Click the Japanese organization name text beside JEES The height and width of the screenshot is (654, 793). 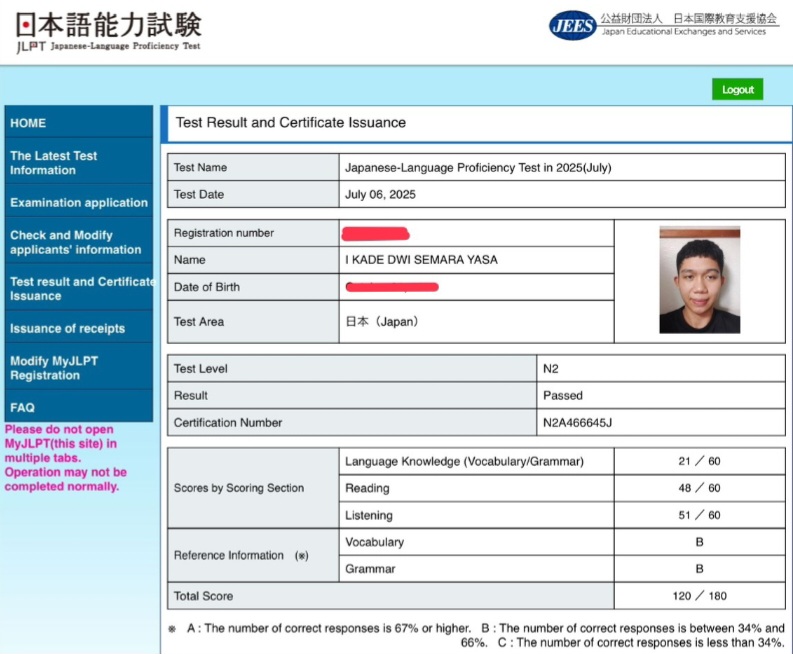(688, 19)
